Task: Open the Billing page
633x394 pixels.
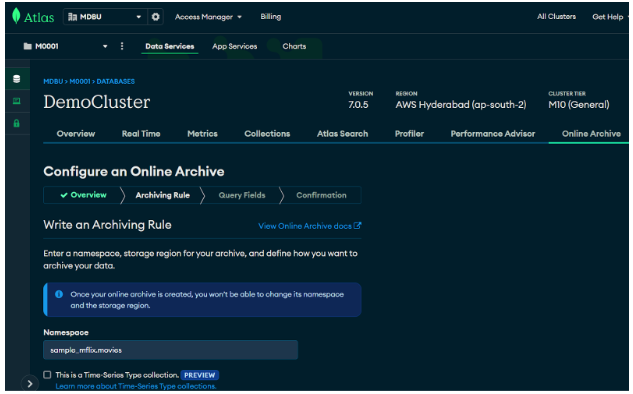Action: (x=270, y=17)
